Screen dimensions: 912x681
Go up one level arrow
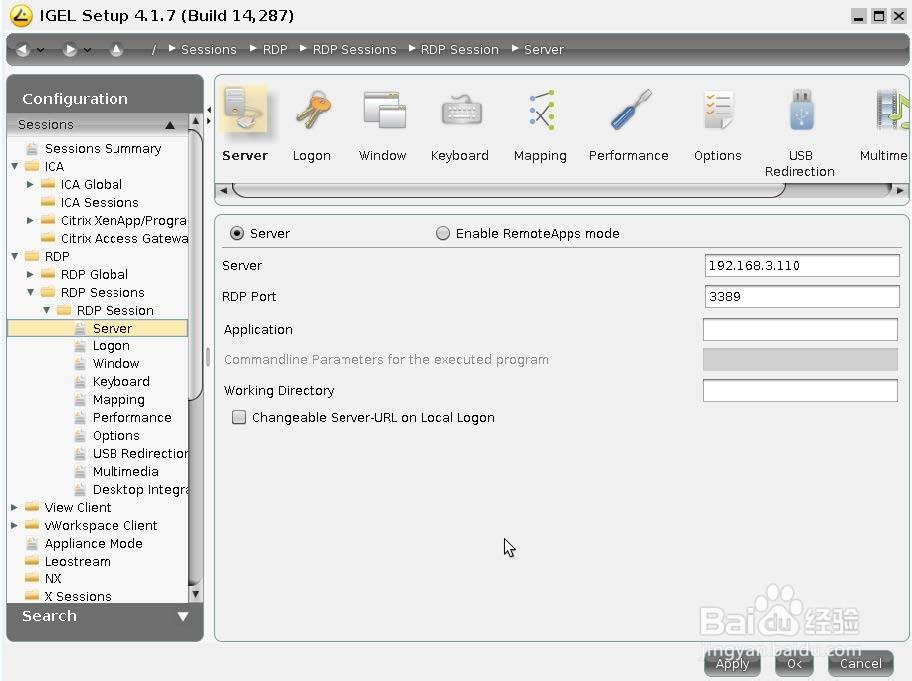click(116, 50)
